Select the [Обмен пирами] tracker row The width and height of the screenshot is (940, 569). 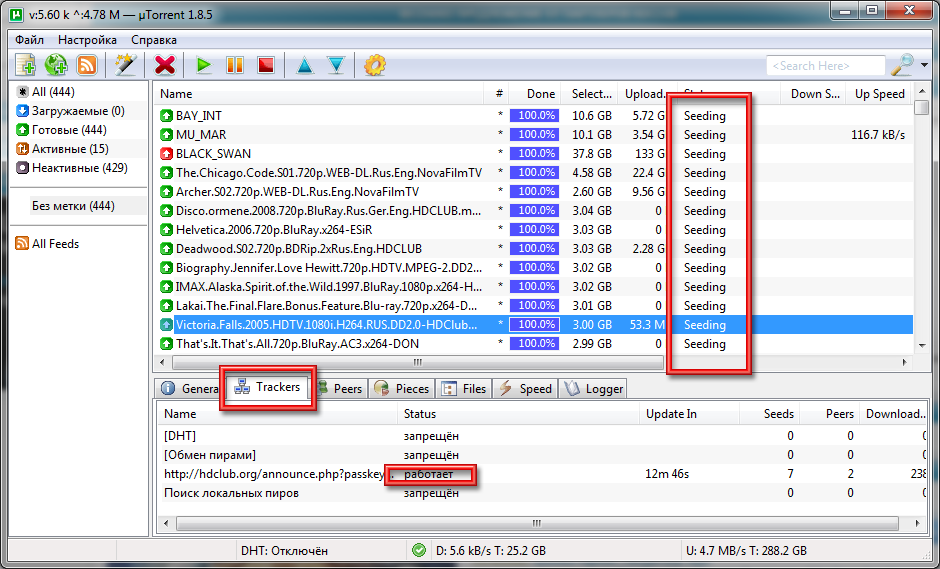pyautogui.click(x=543, y=454)
